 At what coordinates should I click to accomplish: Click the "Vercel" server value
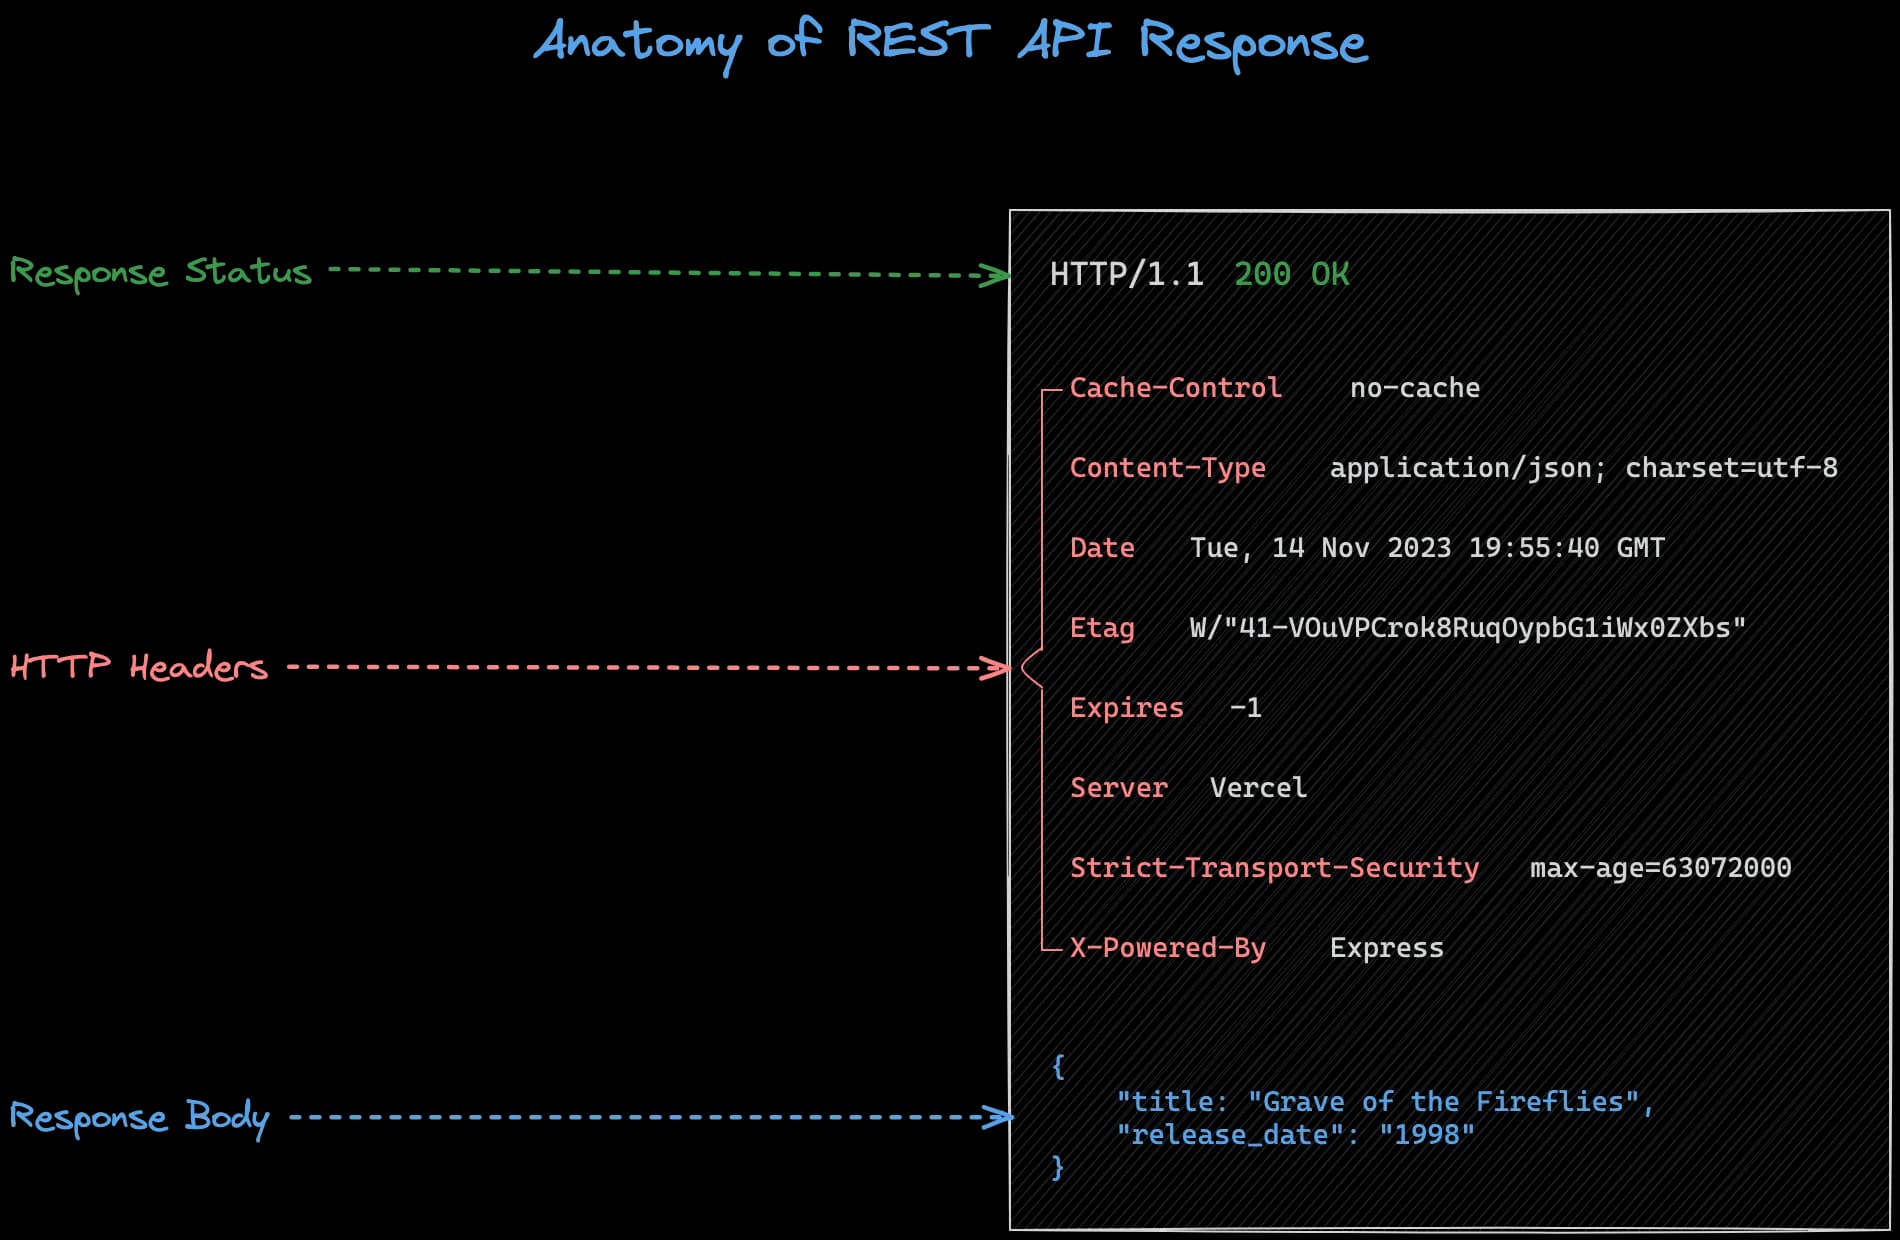[1258, 788]
